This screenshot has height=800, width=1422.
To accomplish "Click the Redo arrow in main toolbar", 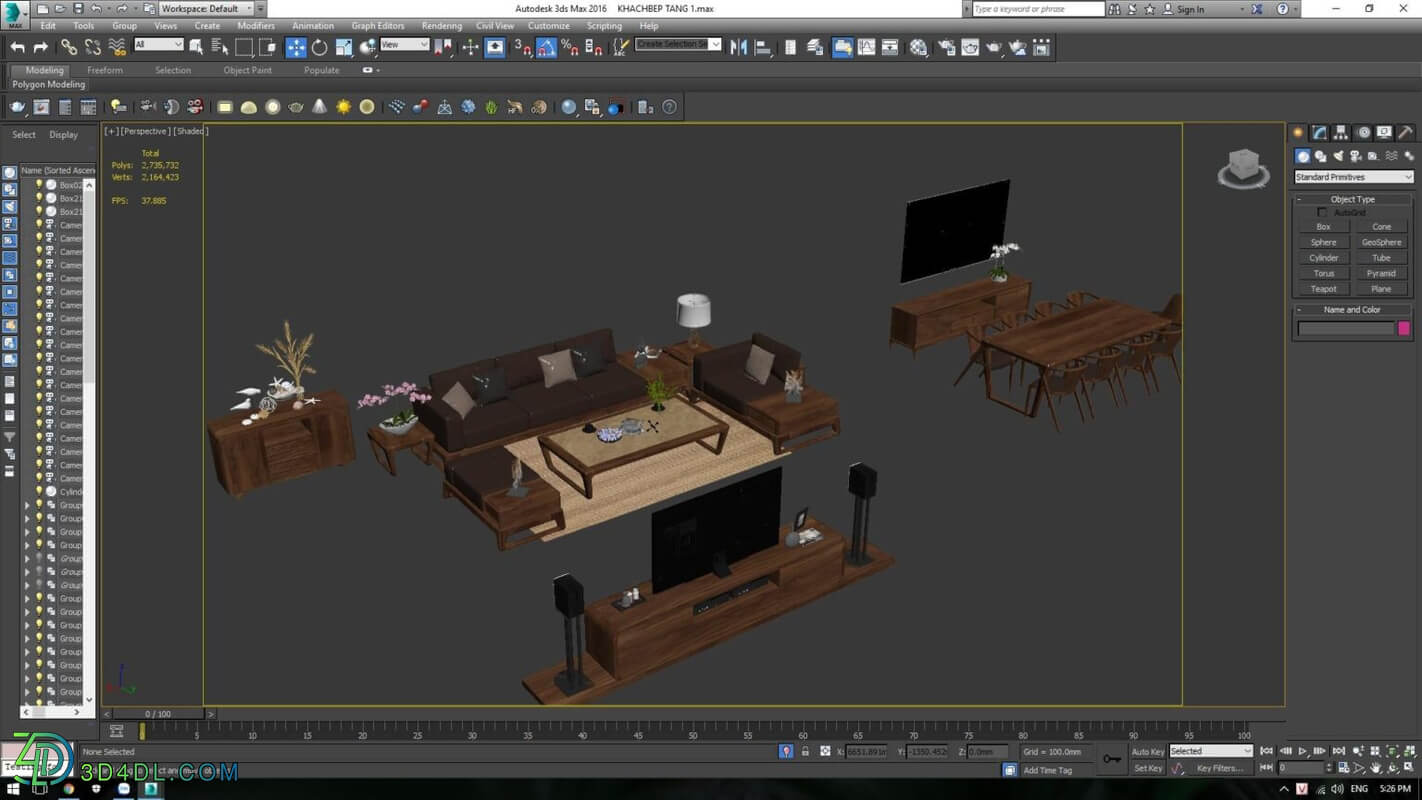I will pos(41,47).
